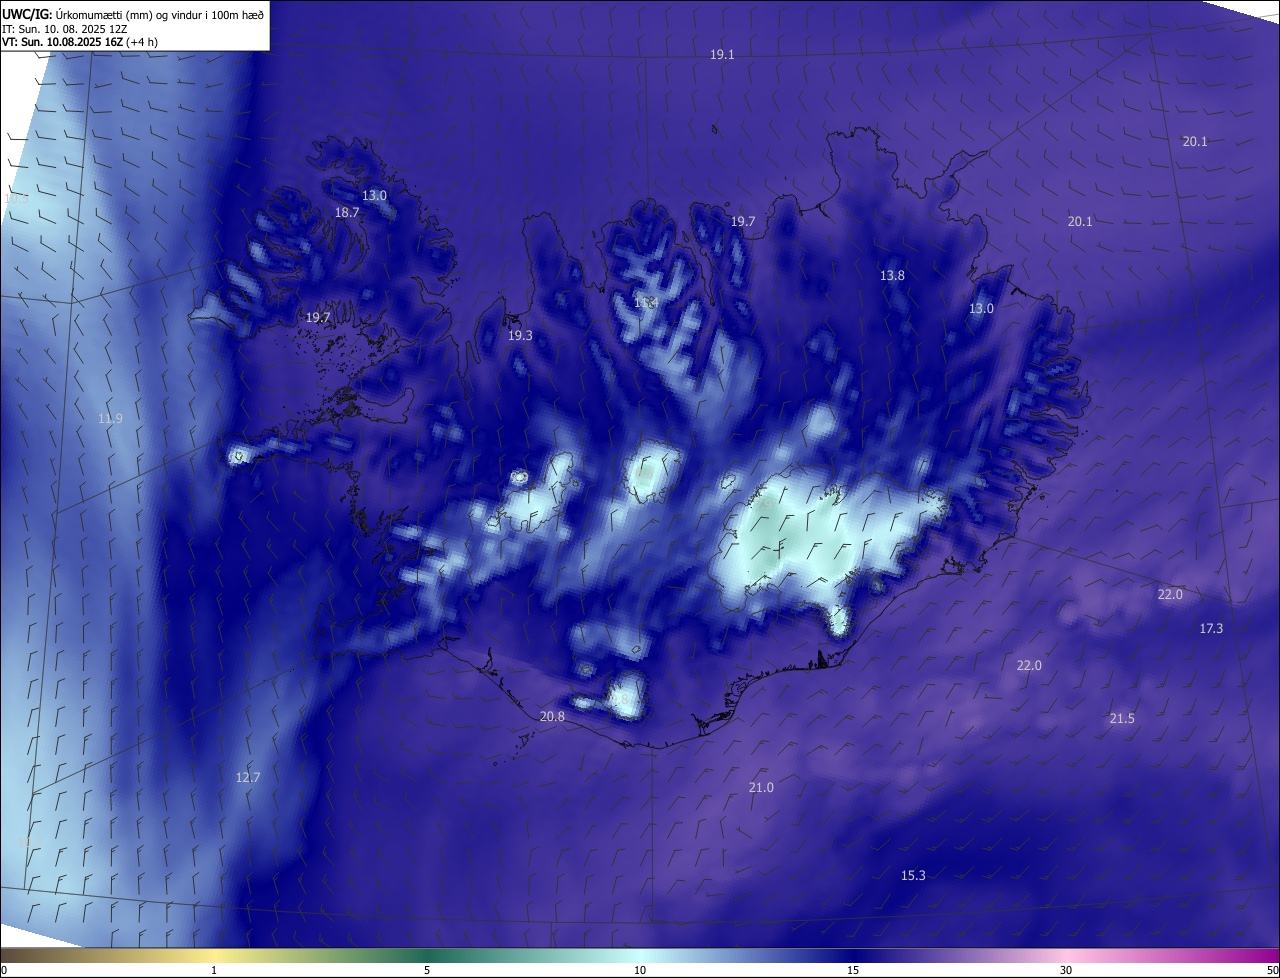Image resolution: width=1280 pixels, height=978 pixels.
Task: Click the 18.7 value label
Action: [347, 213]
